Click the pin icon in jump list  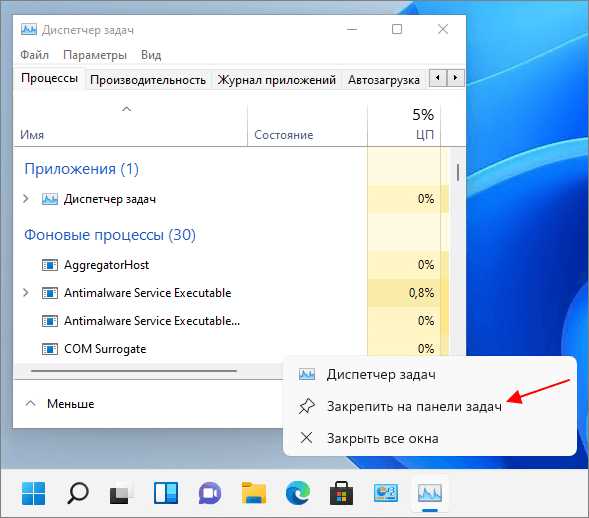pos(307,406)
